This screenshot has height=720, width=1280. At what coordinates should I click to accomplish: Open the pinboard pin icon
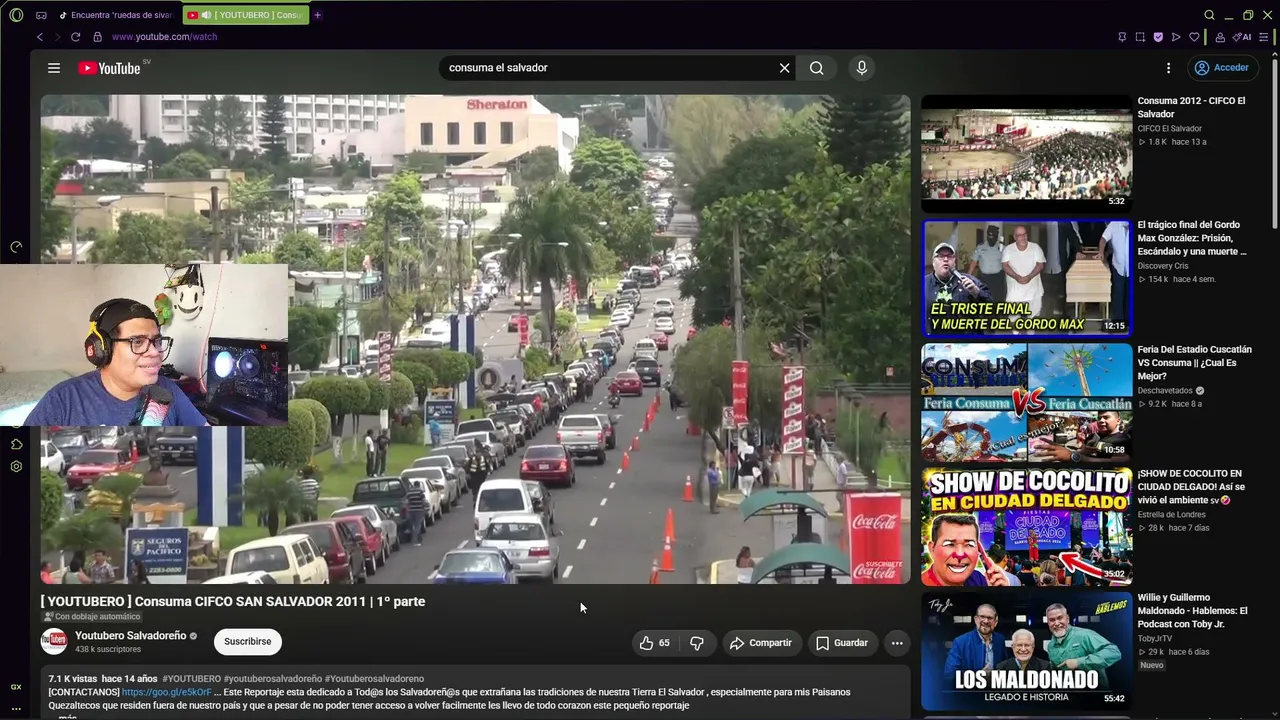coord(1122,37)
